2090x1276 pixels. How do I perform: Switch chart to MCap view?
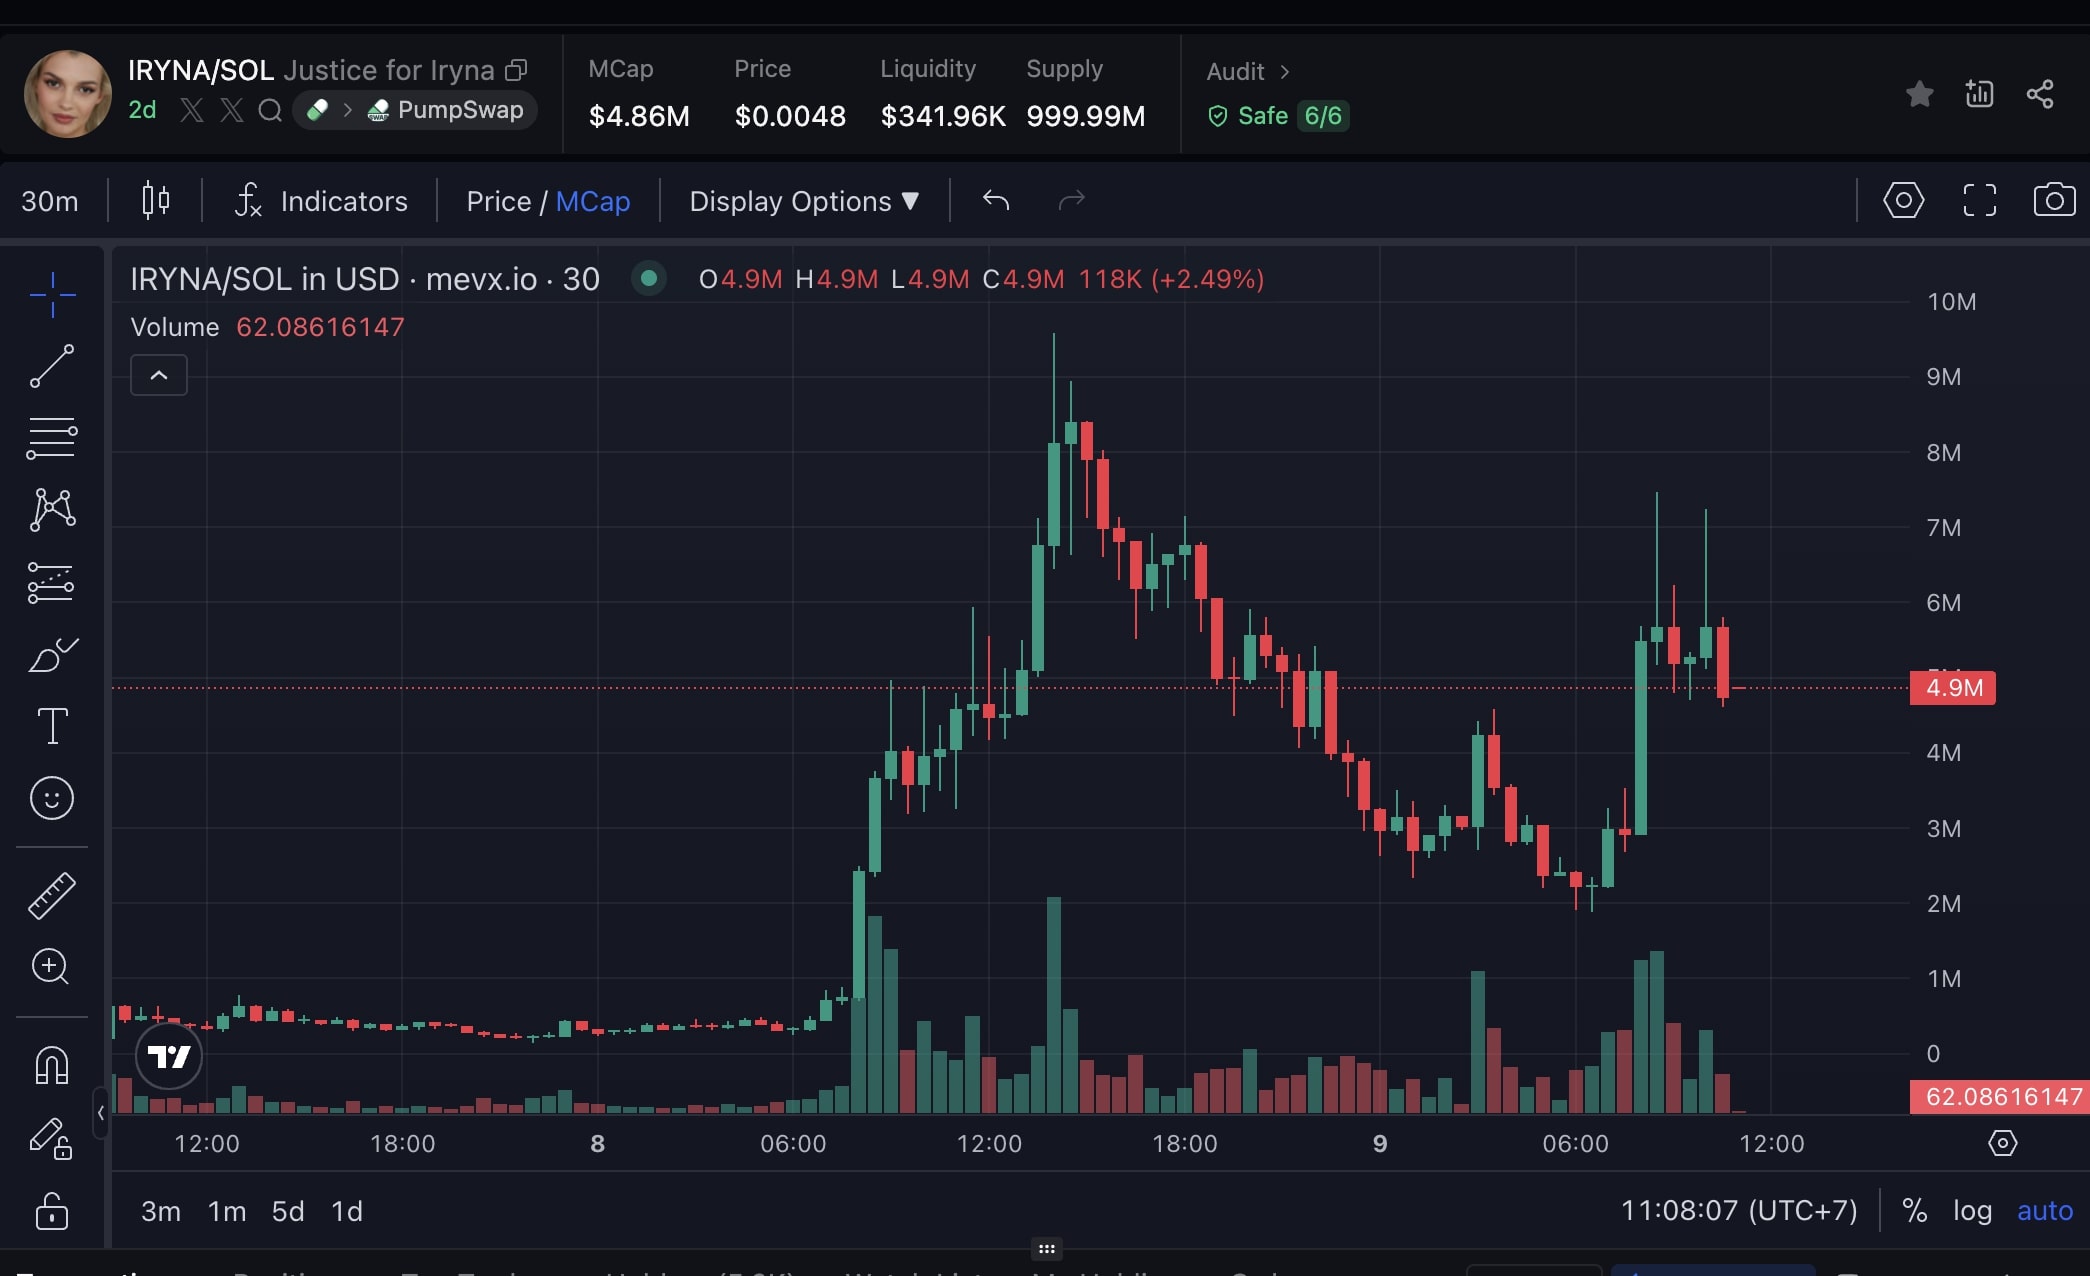[x=593, y=201]
